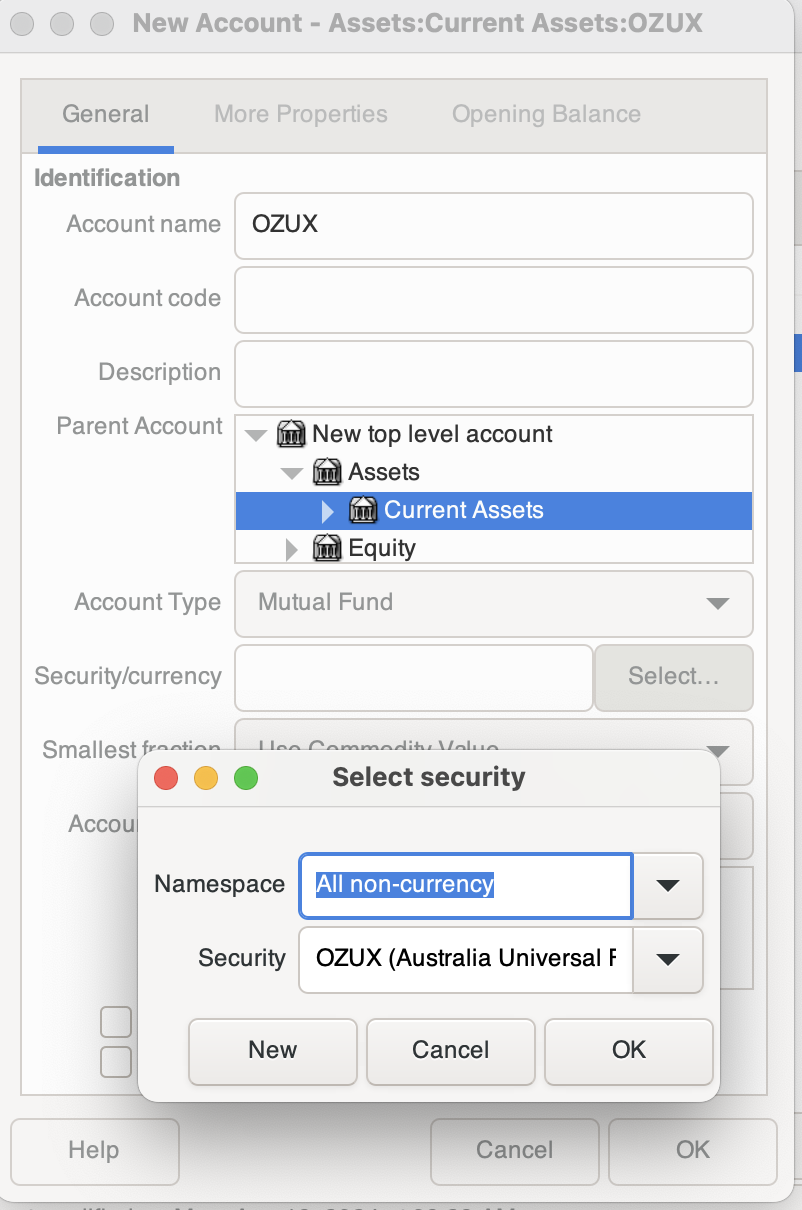Click OK in New Account window
Screen dimensions: 802x1210
(x=693, y=1151)
